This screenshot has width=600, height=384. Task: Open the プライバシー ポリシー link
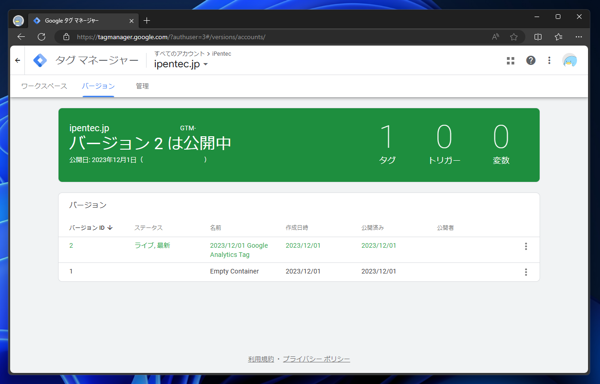tap(316, 359)
